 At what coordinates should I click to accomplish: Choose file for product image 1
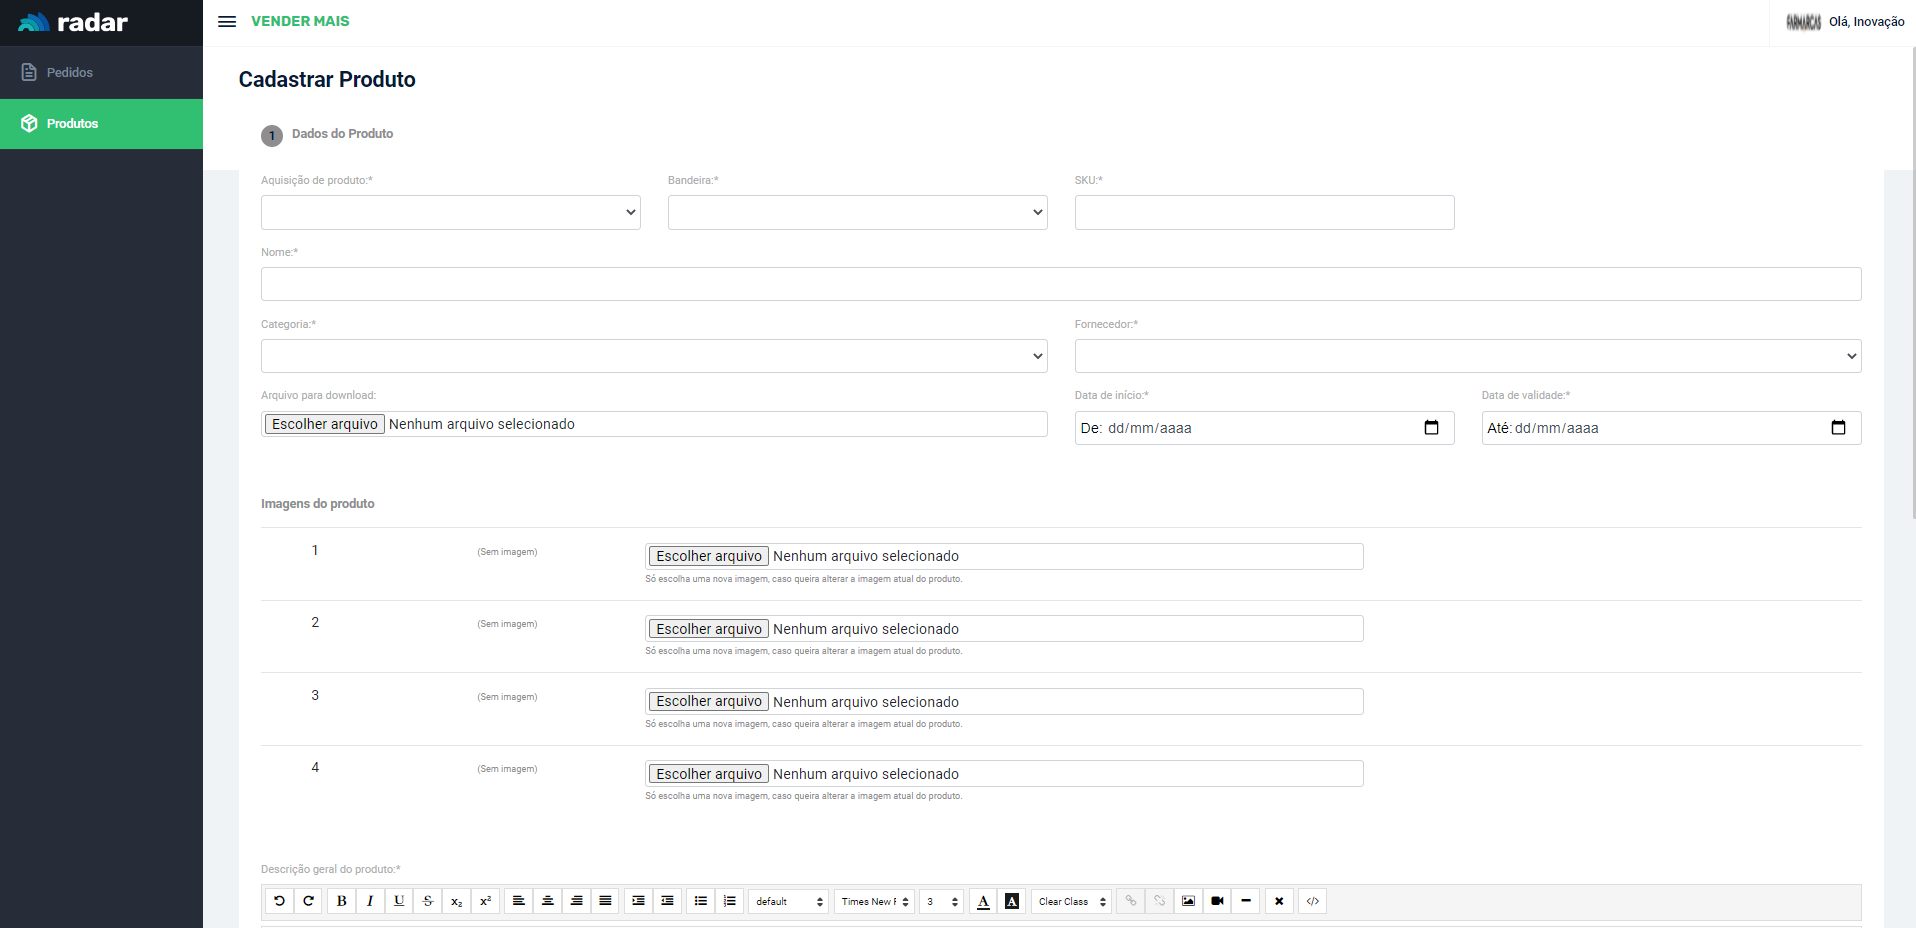pos(709,556)
